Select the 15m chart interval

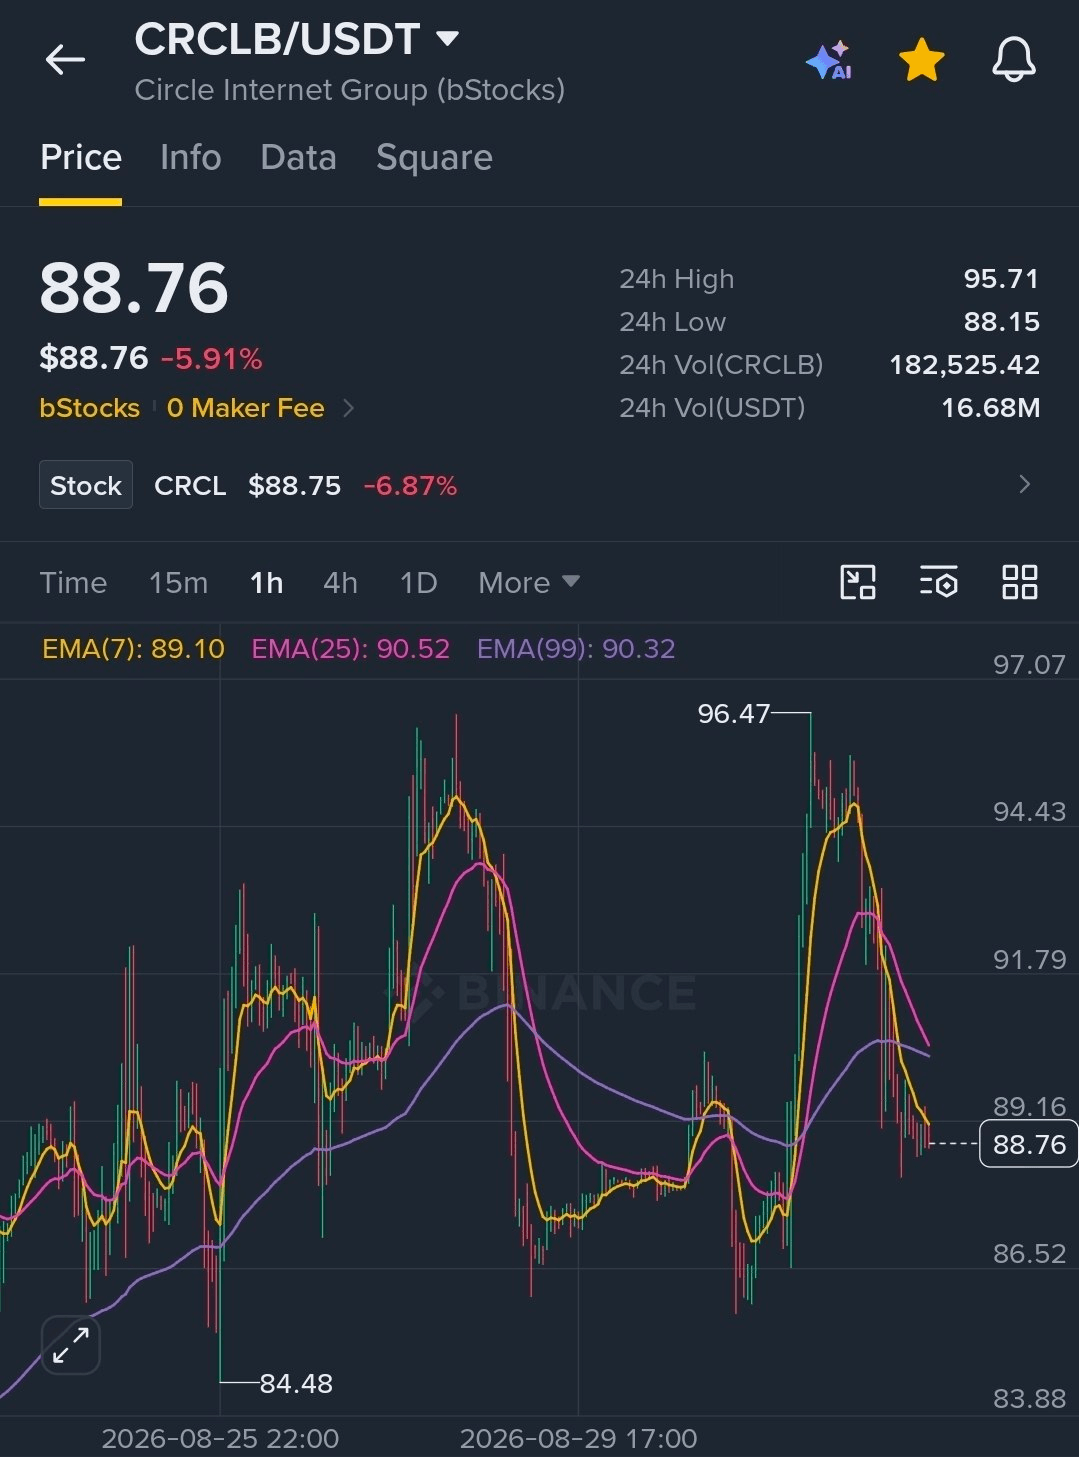click(178, 583)
